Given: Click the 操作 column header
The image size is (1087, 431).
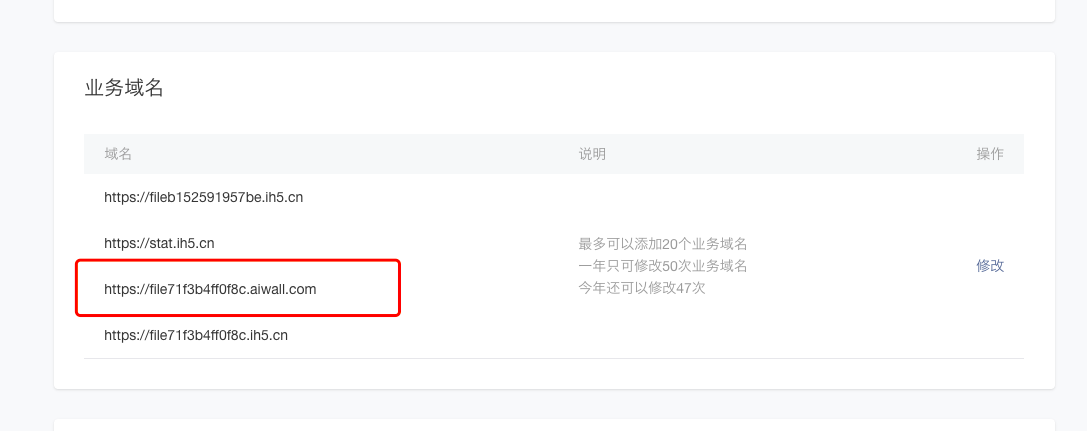Looking at the screenshot, I should pos(989,154).
